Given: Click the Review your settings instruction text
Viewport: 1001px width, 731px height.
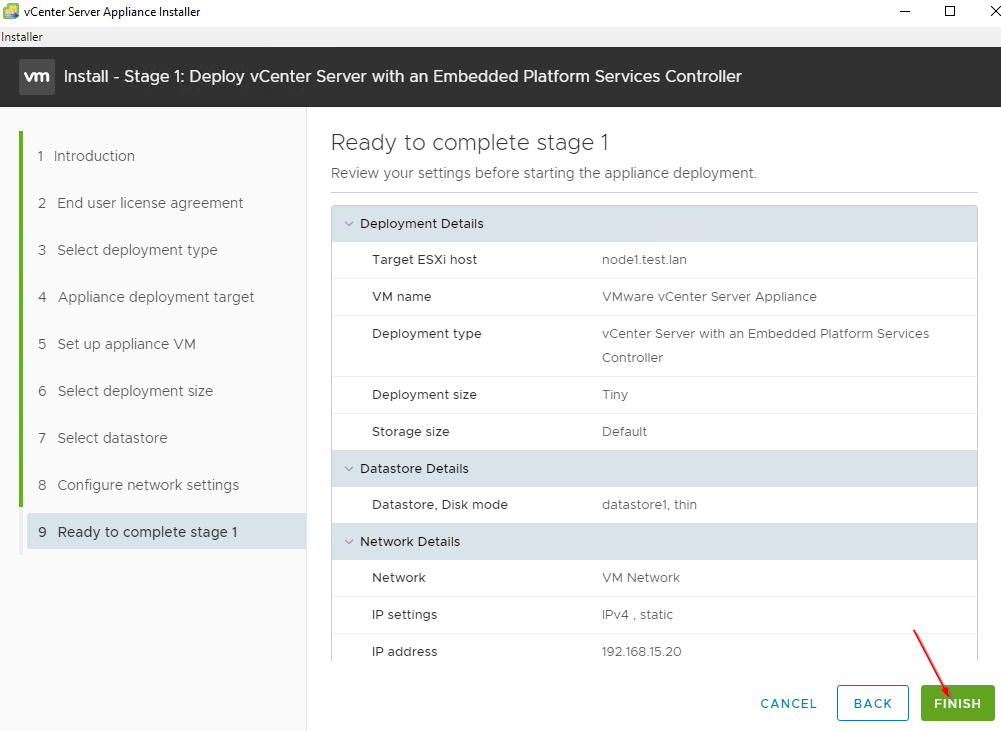Looking at the screenshot, I should [x=543, y=174].
